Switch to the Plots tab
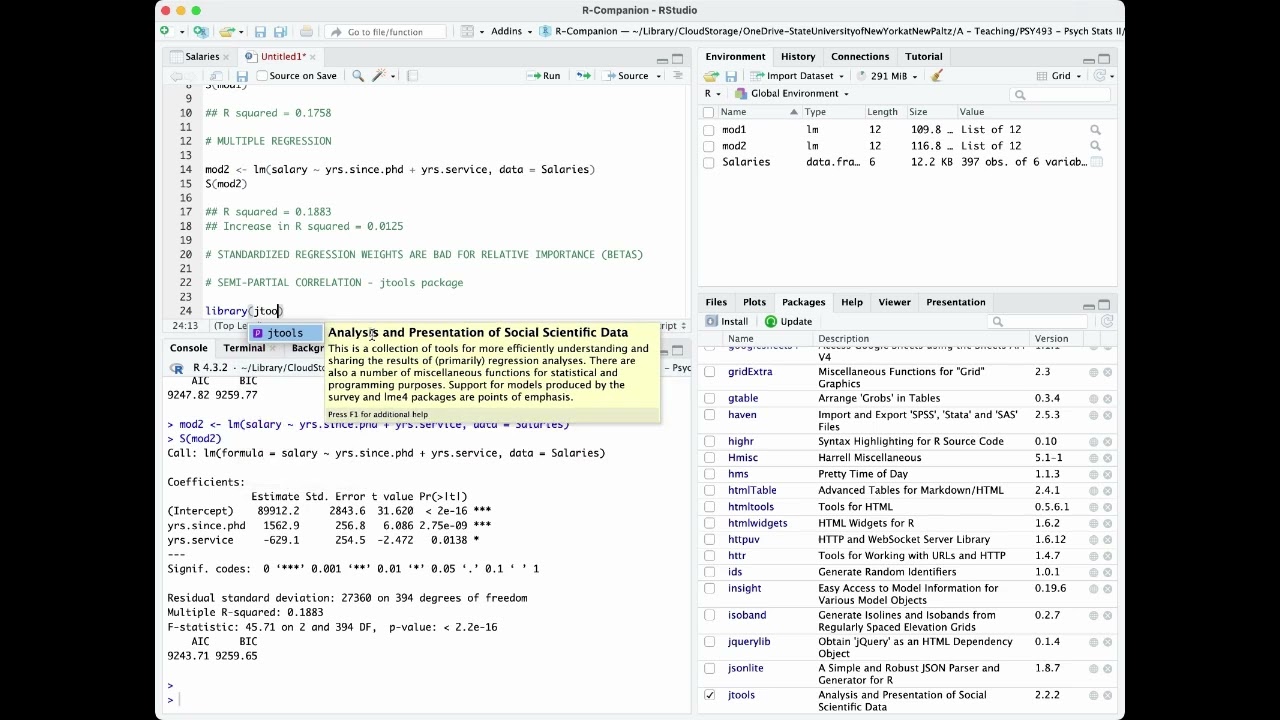1280x720 pixels. (754, 302)
